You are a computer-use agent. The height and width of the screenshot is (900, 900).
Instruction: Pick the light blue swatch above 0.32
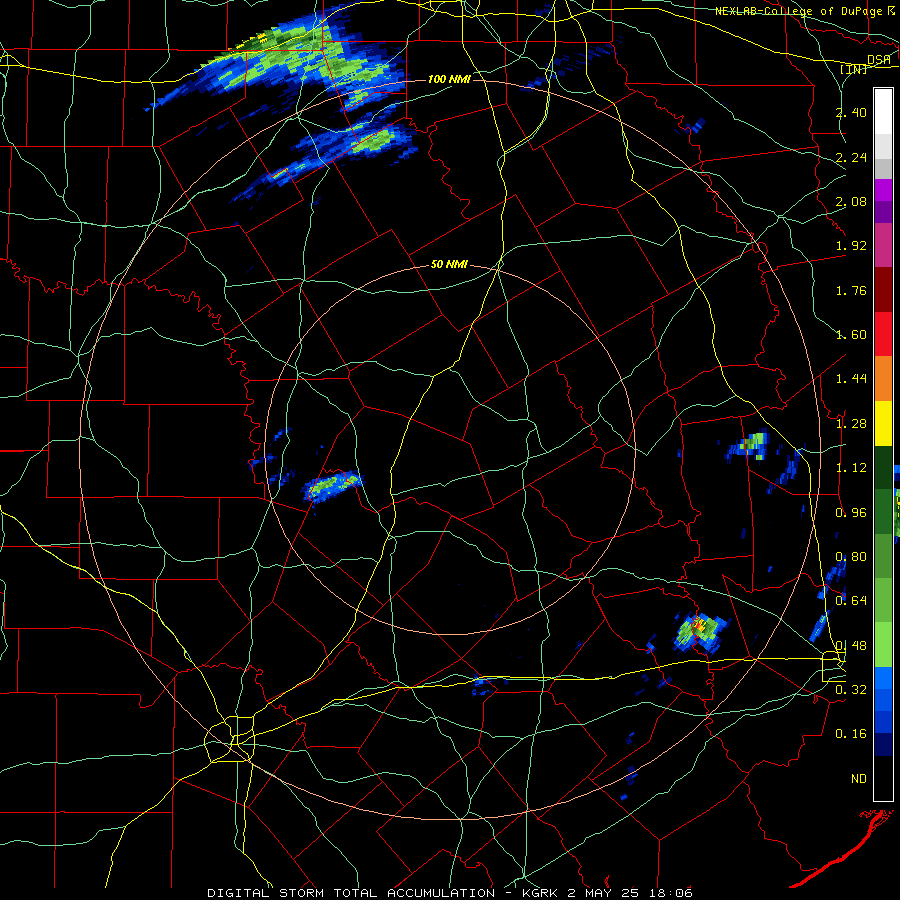pyautogui.click(x=883, y=678)
